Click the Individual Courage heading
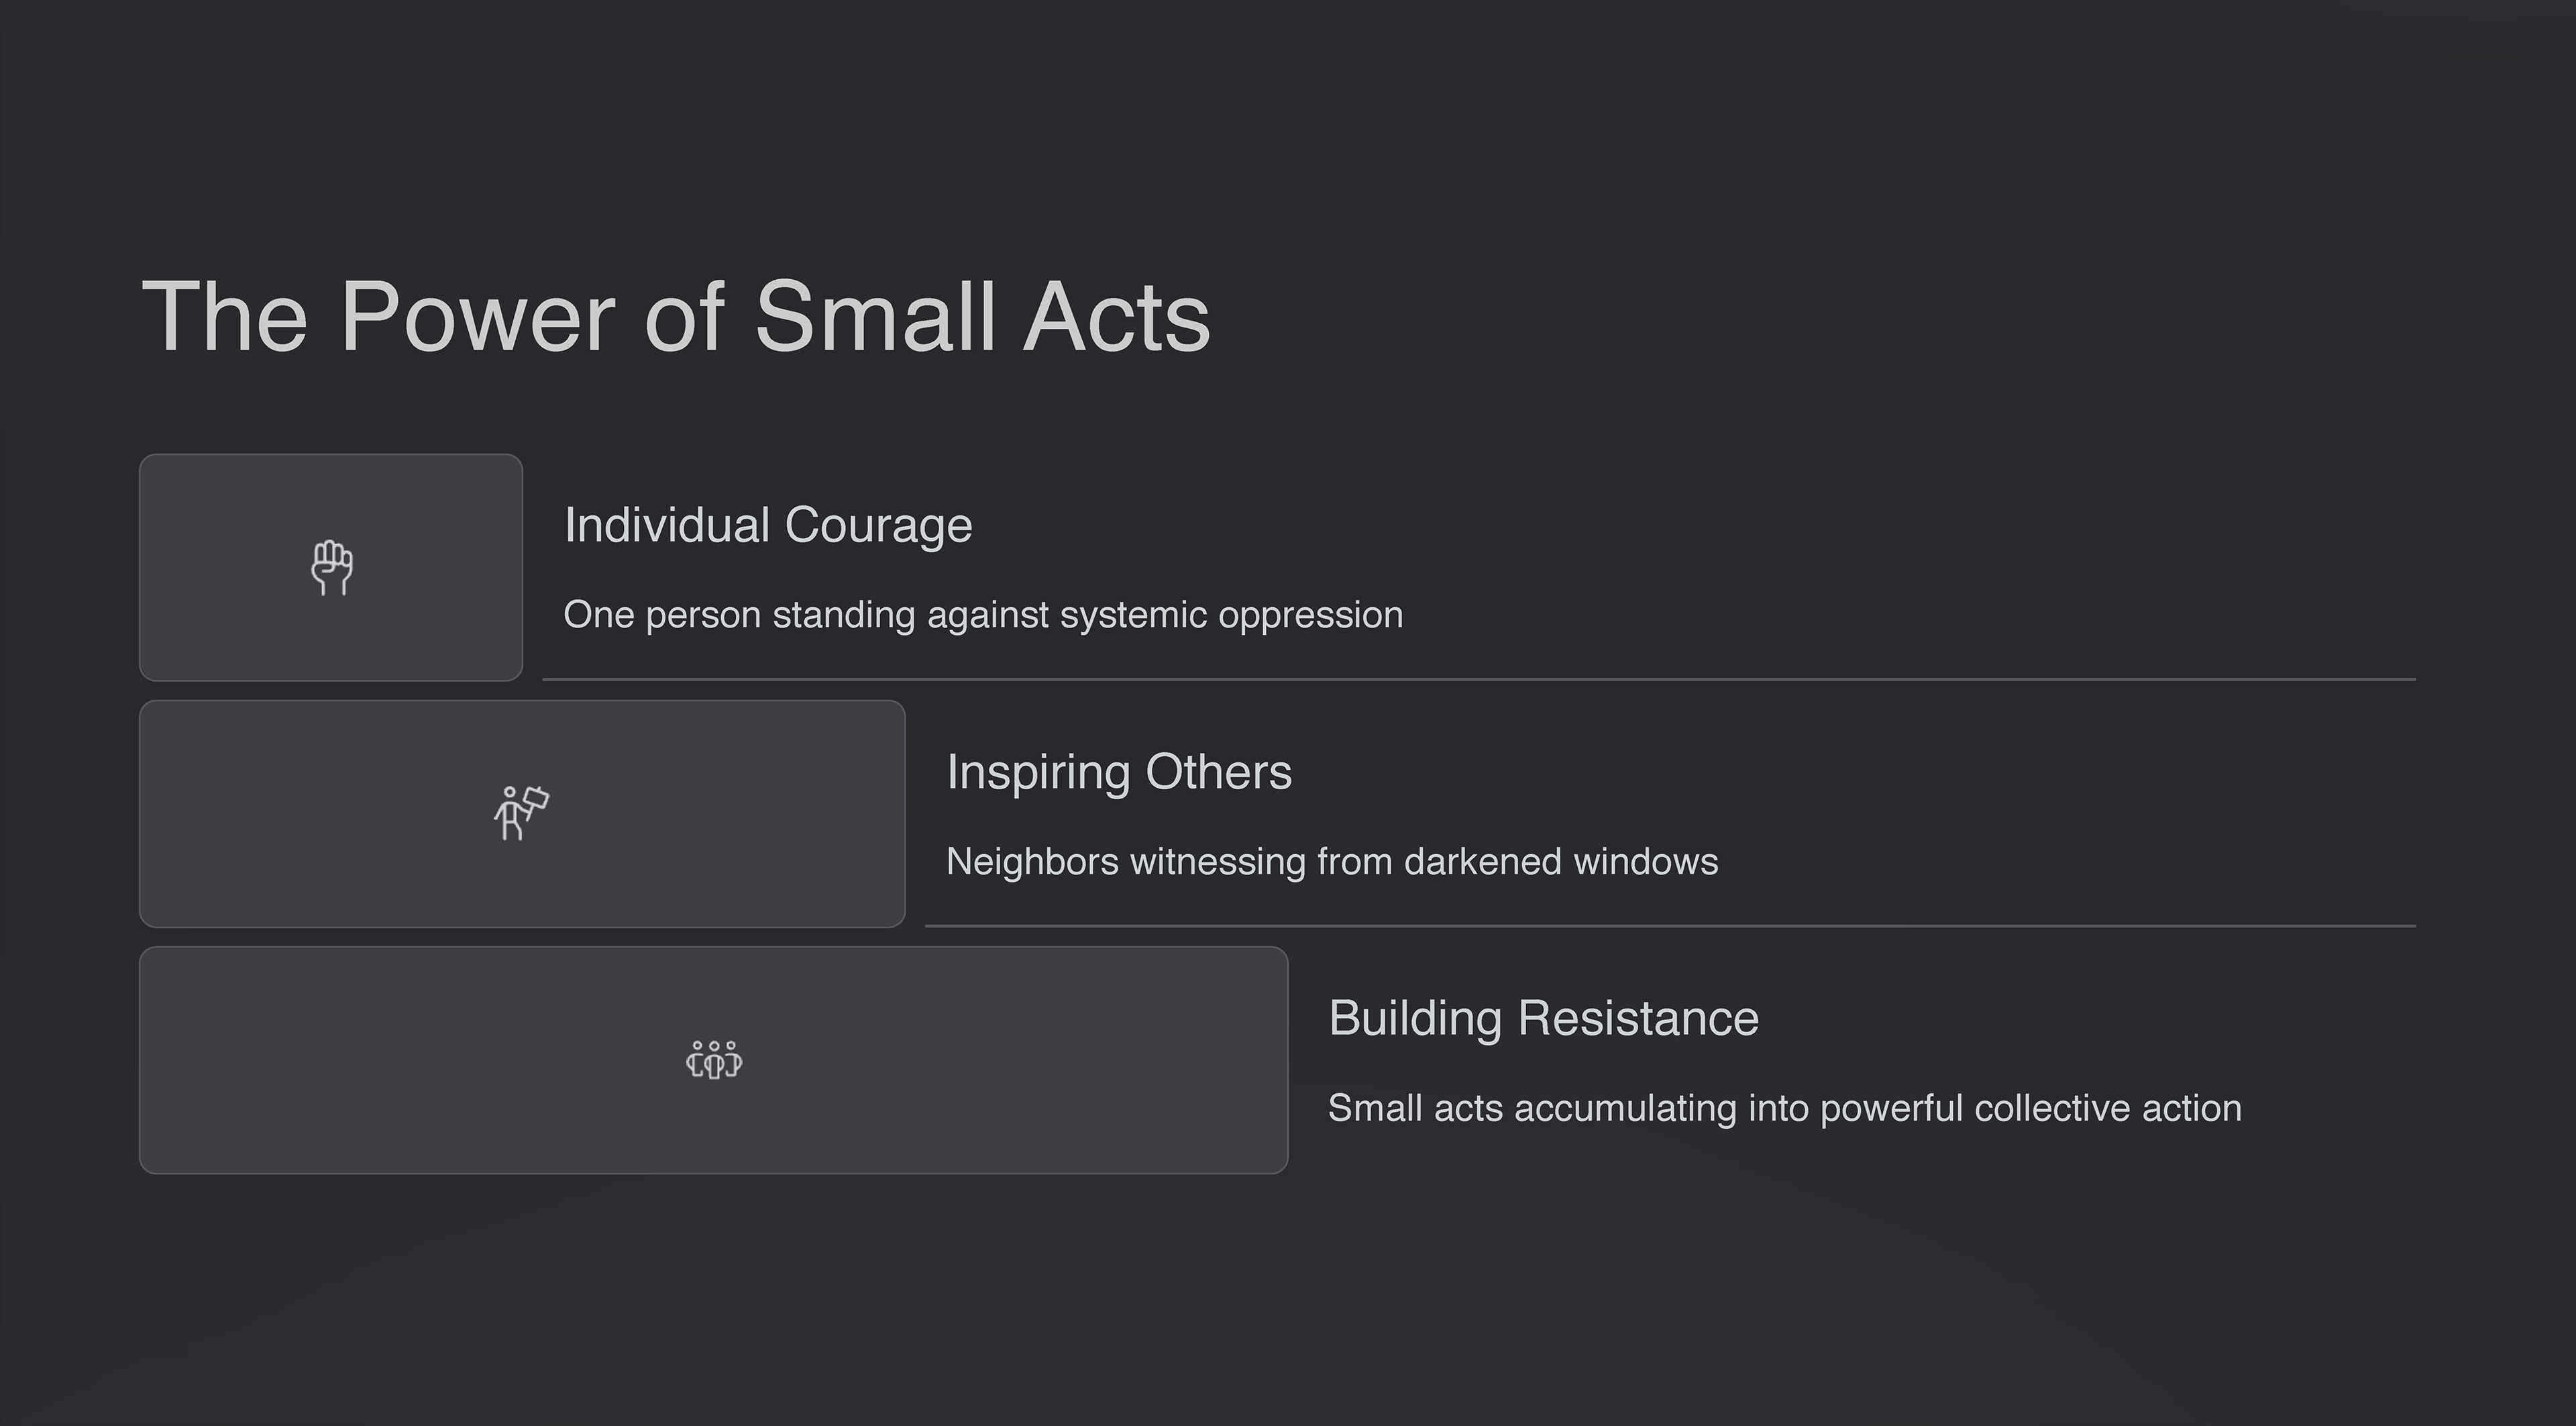This screenshot has height=1426, width=2576. [x=768, y=525]
